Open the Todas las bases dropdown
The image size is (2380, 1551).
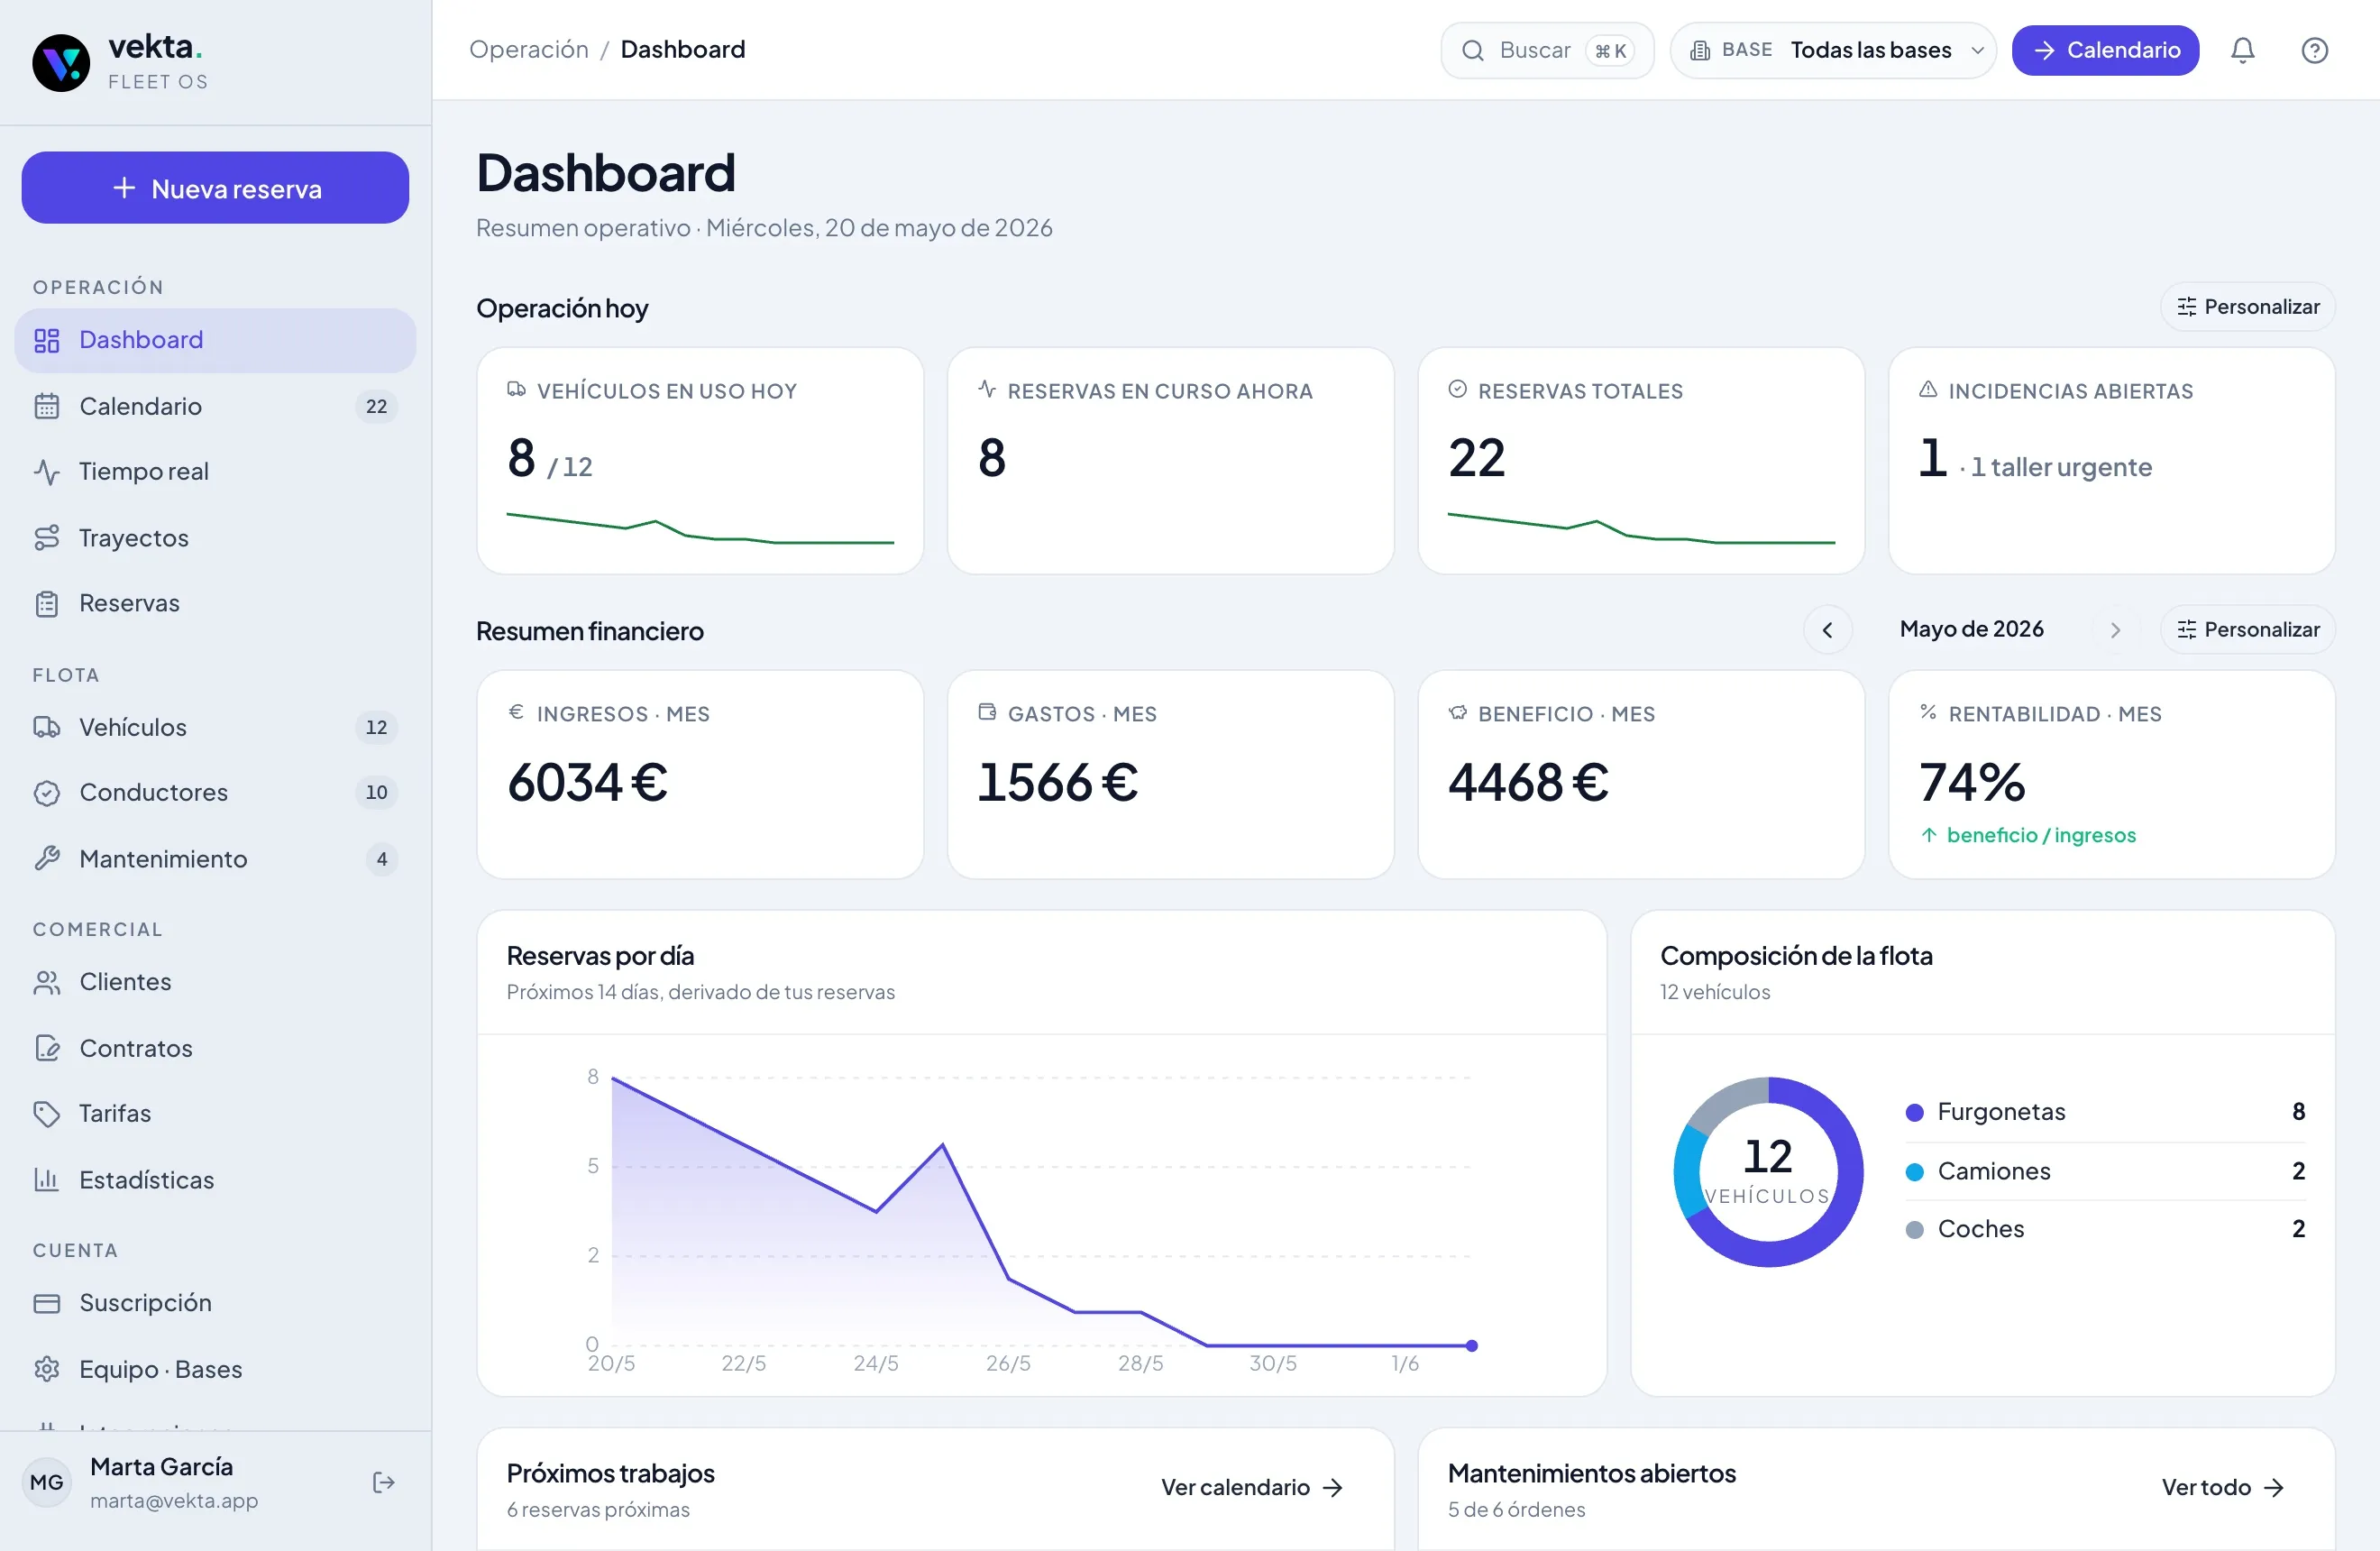1832,50
